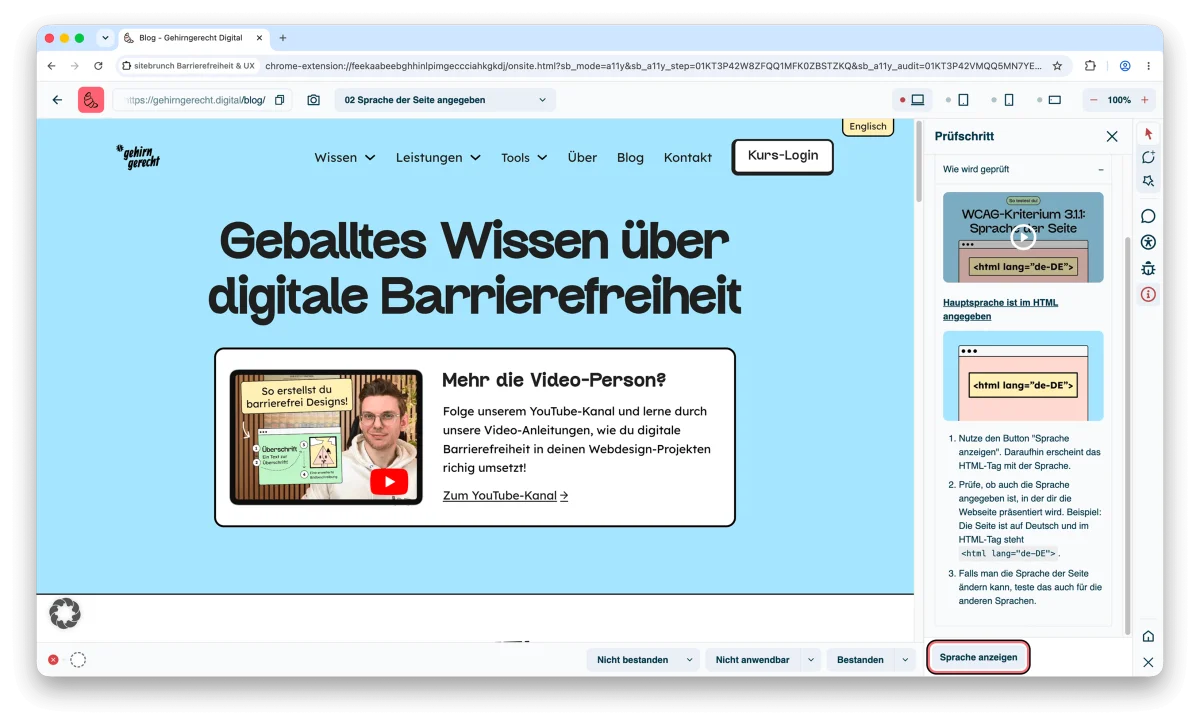Image resolution: width=1200 pixels, height=725 pixels.
Task: Click the gehirngerecht site logo
Action: 137,157
